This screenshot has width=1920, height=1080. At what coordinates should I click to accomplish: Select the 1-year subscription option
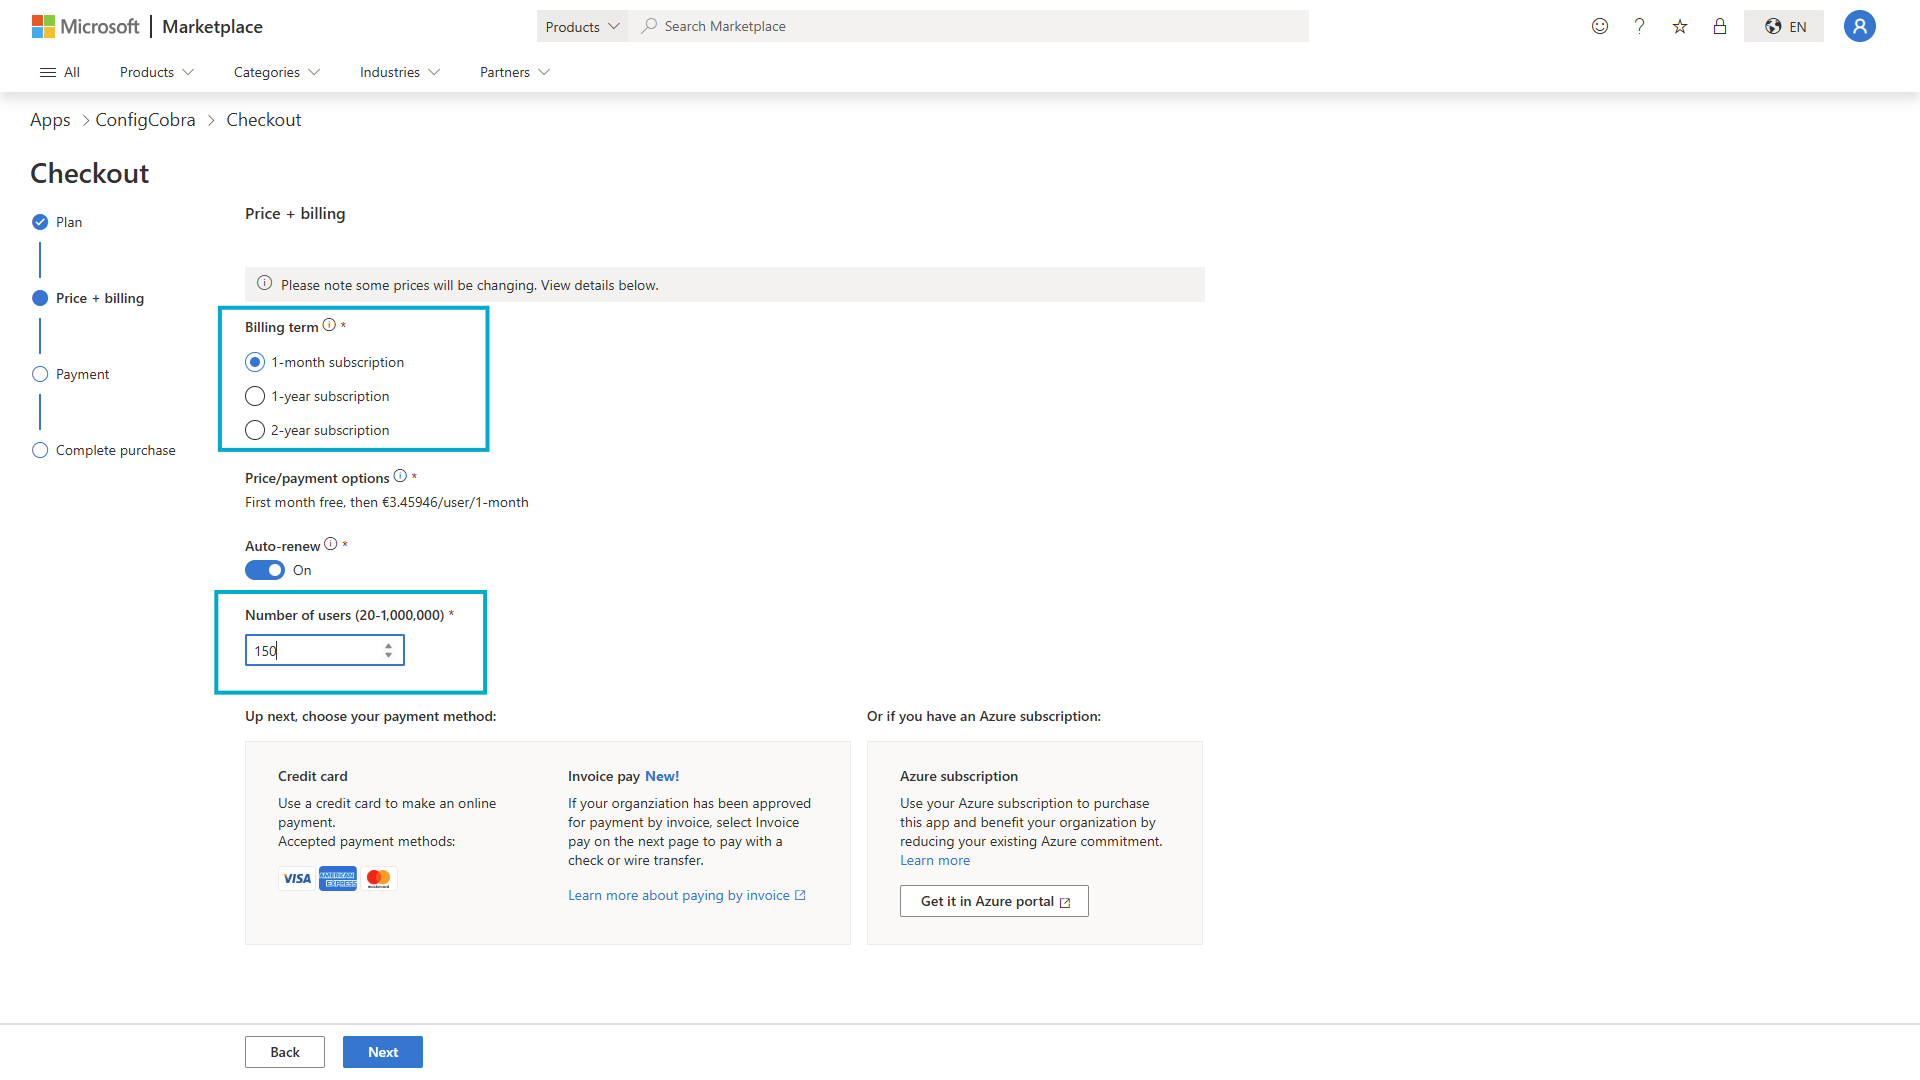point(255,396)
